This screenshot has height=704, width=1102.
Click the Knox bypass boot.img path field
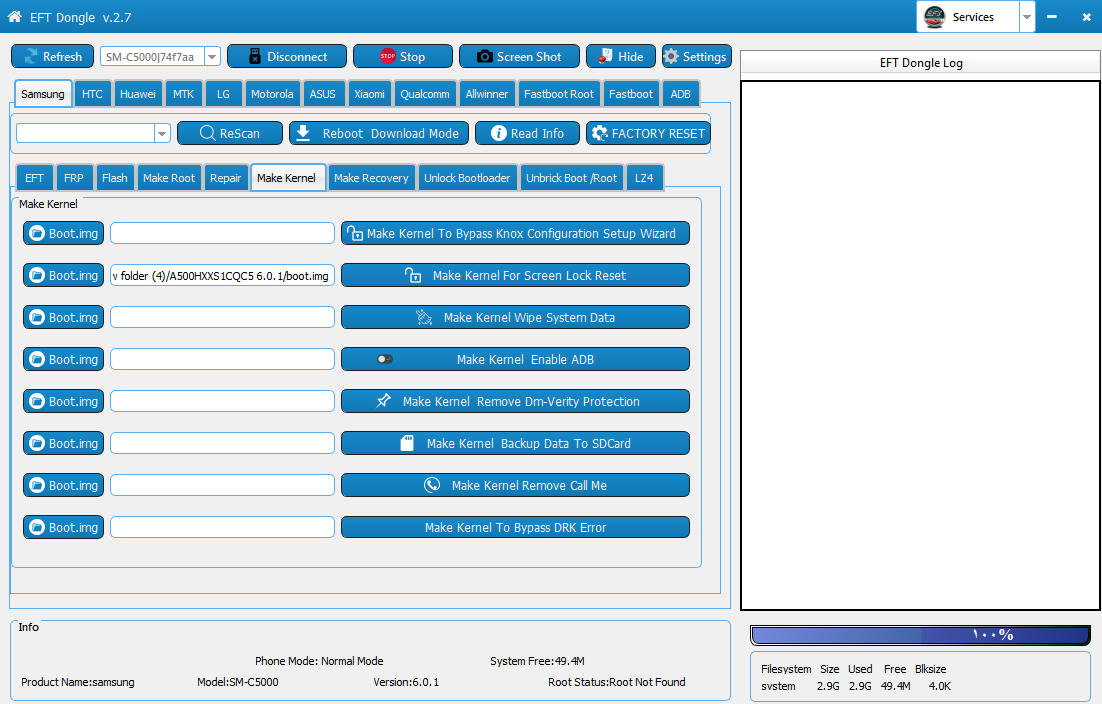click(x=222, y=233)
